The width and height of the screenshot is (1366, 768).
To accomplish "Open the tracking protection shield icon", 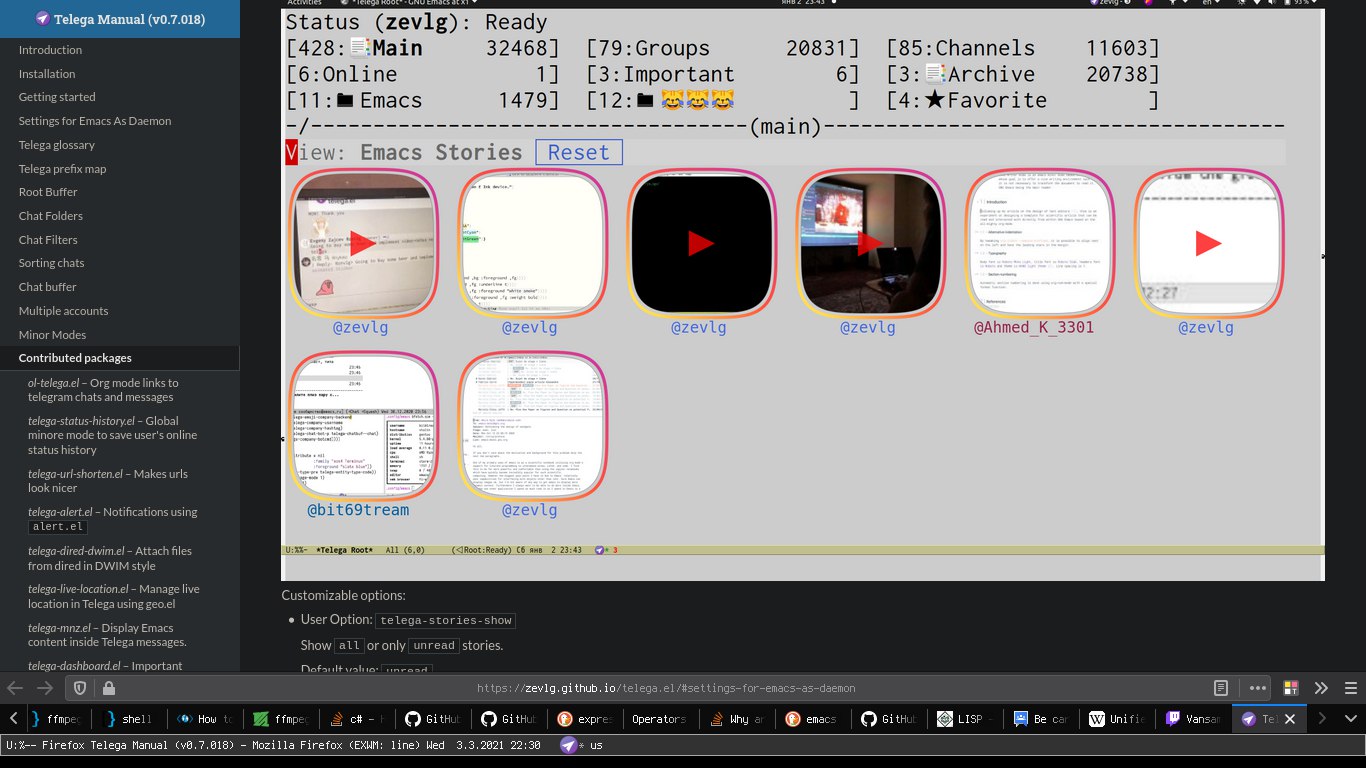I will 81,688.
